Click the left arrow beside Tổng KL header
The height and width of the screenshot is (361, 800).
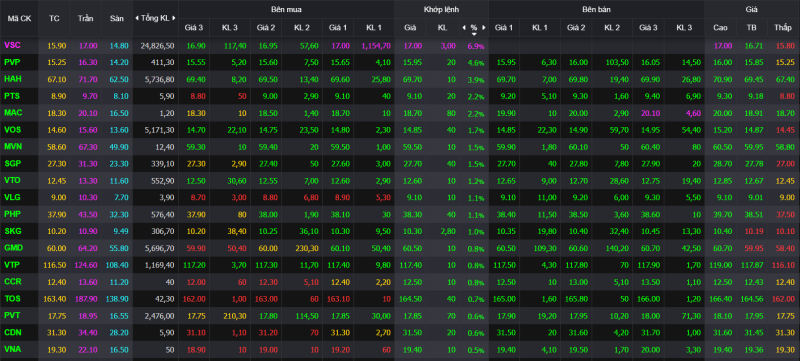coord(137,18)
